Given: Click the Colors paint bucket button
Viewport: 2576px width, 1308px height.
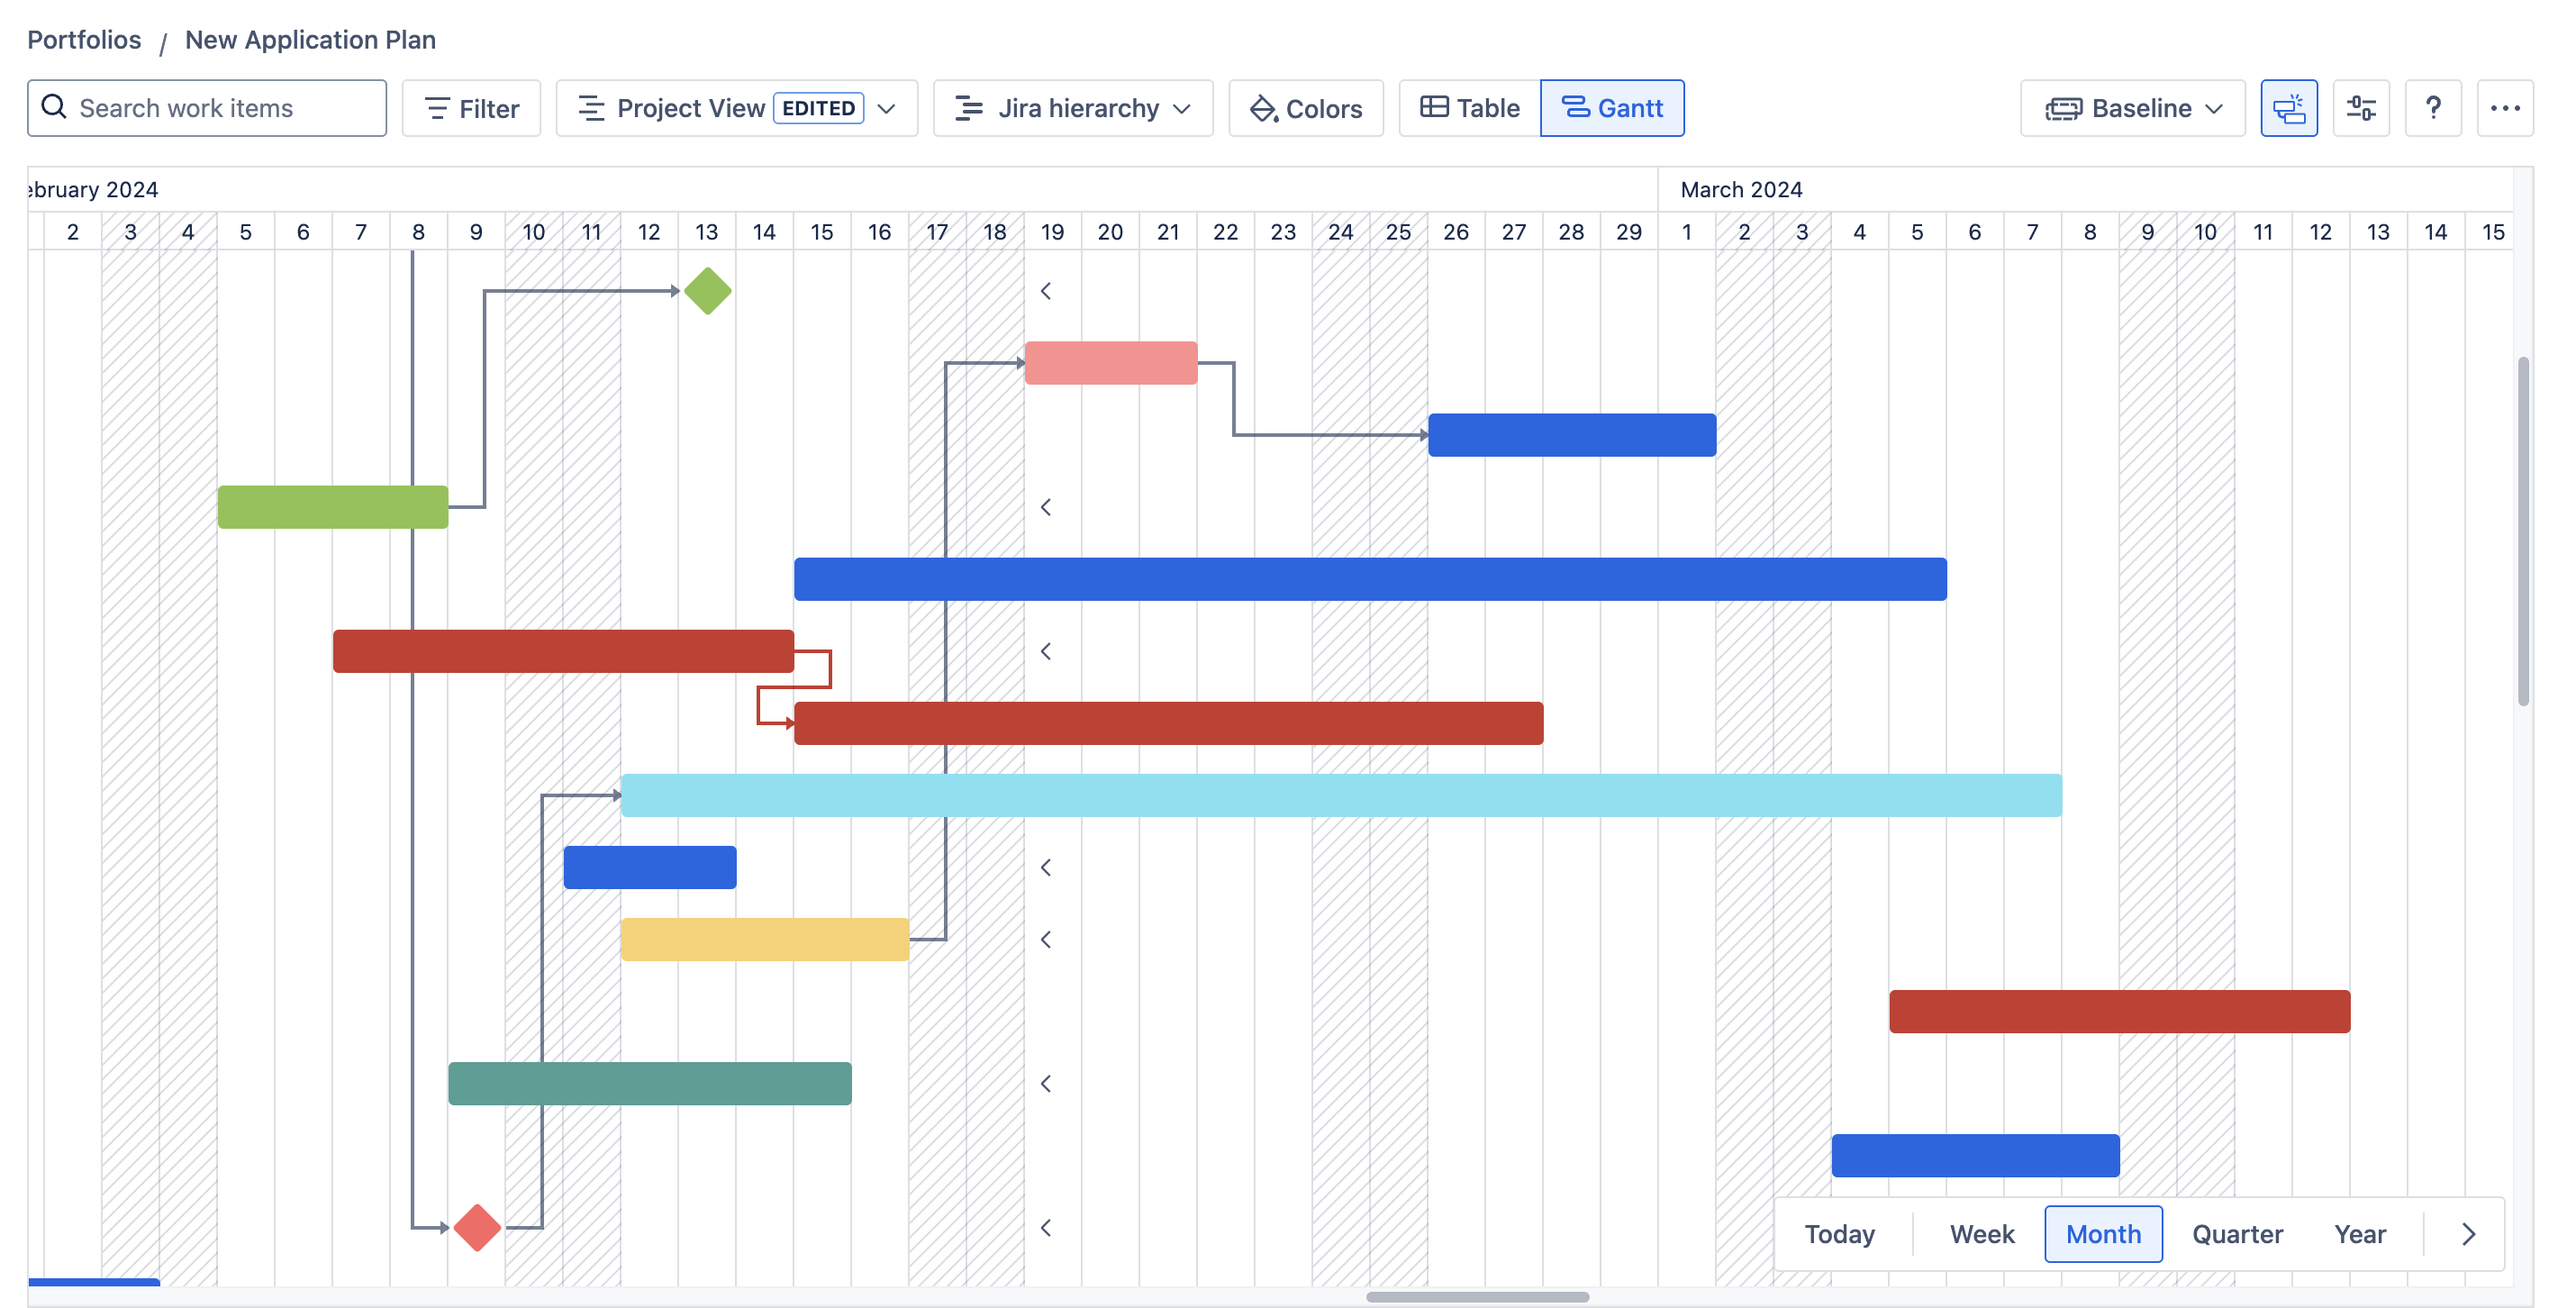Looking at the screenshot, I should (x=1305, y=108).
